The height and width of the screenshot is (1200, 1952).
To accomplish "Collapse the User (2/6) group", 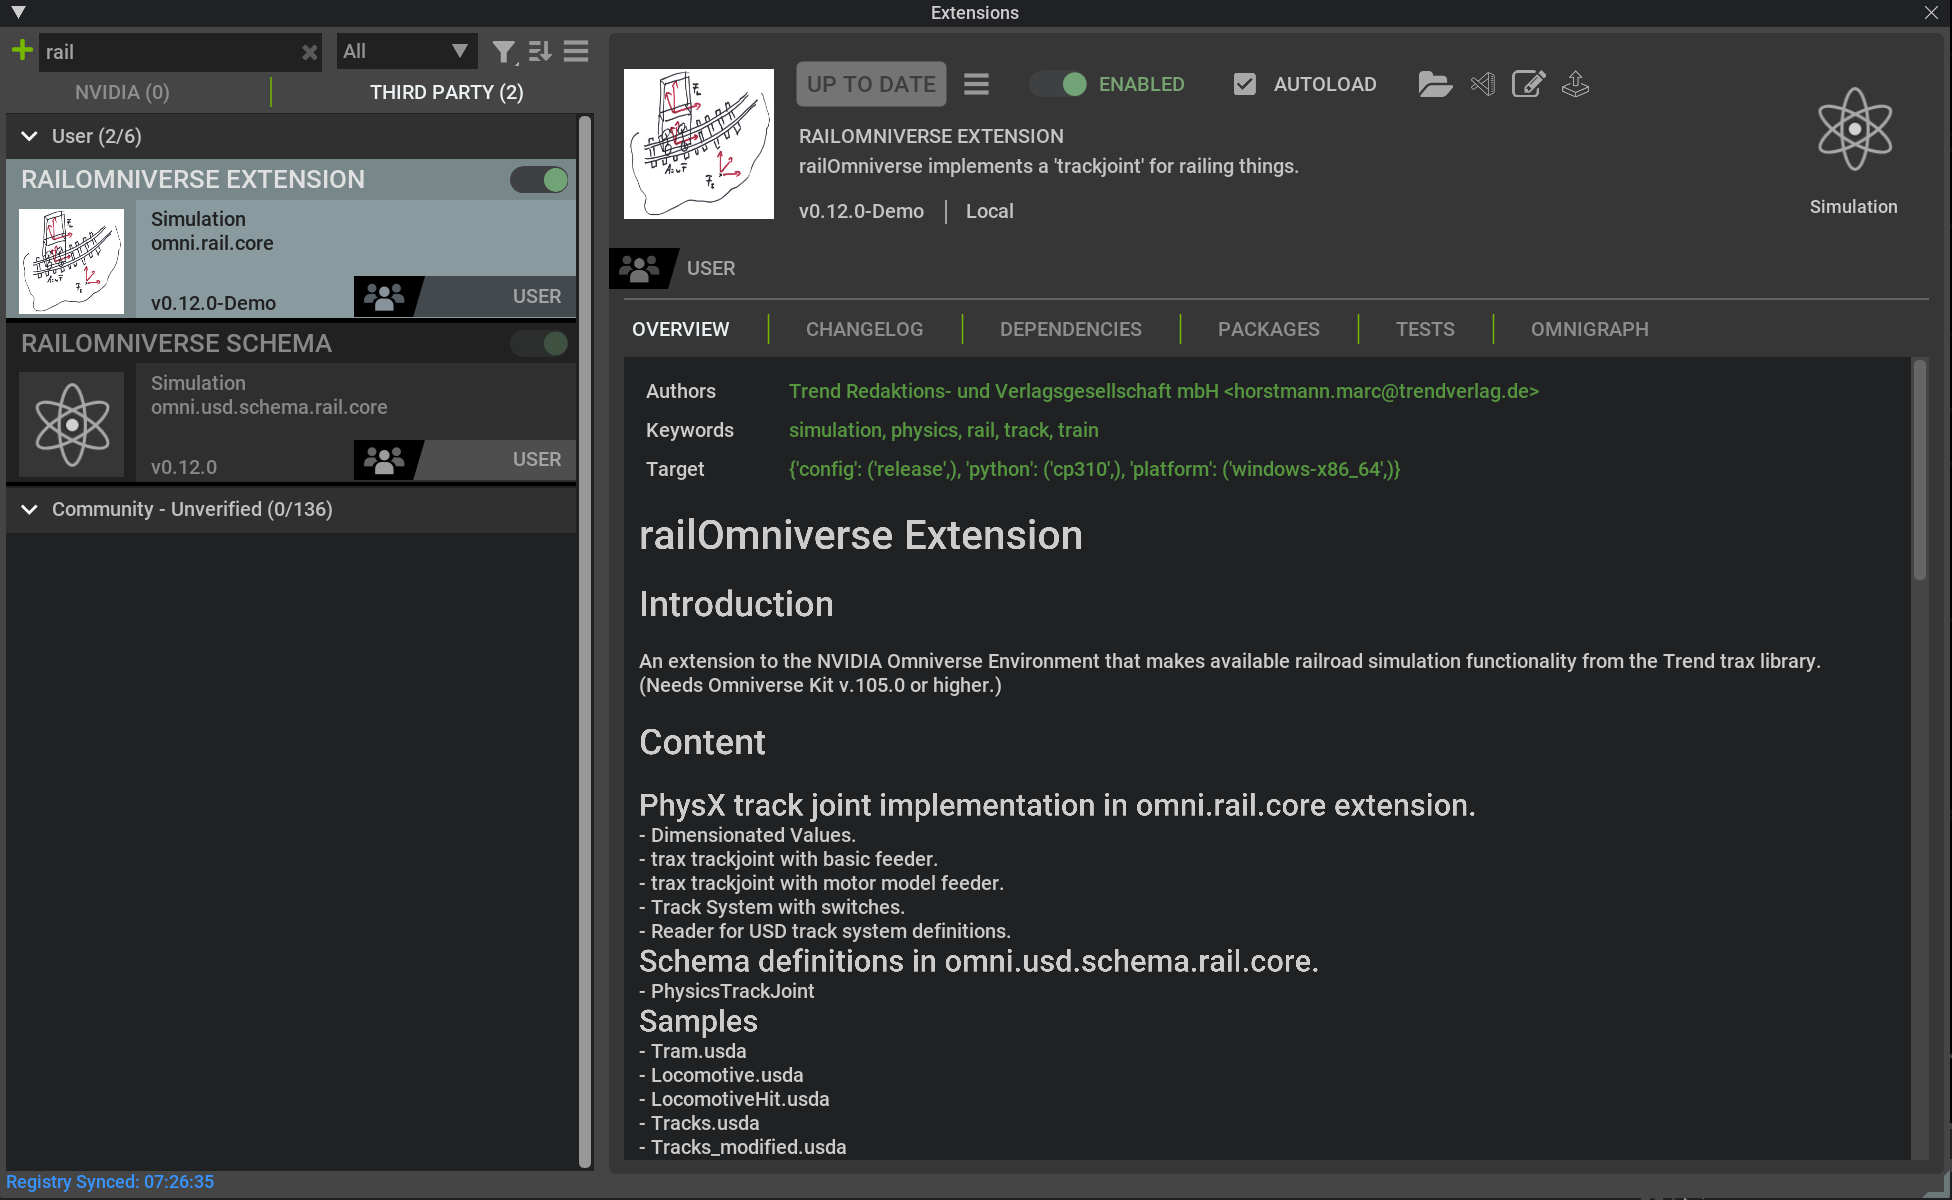I will click(x=30, y=136).
